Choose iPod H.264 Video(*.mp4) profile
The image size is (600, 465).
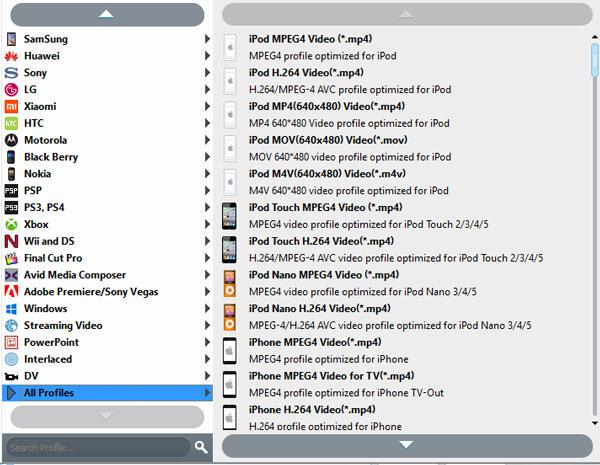[x=406, y=81]
